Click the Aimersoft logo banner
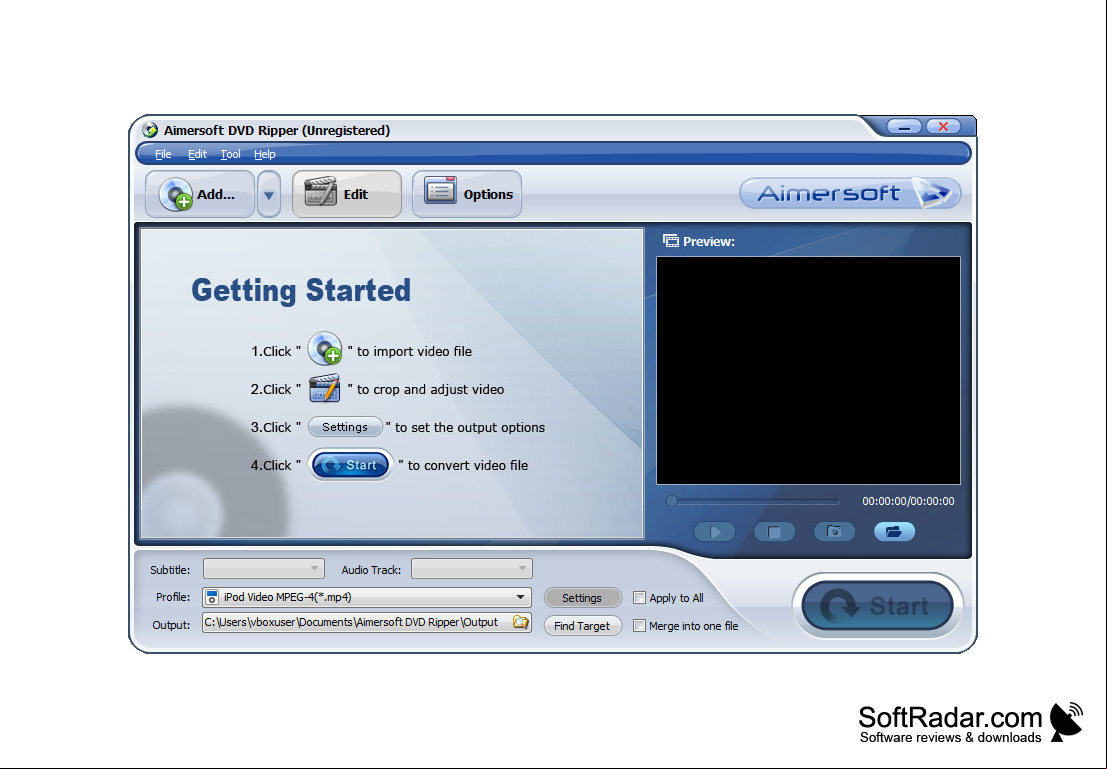Screen dimensions: 1107x769 coord(850,193)
